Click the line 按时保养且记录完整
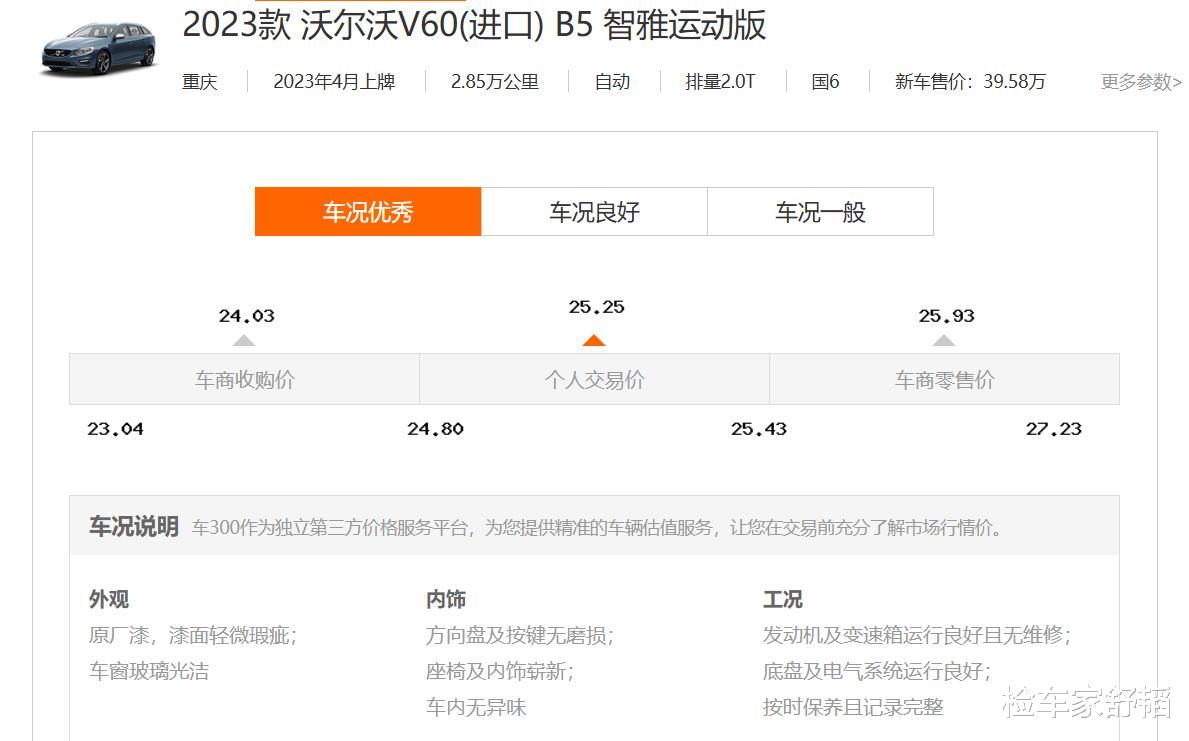Image resolution: width=1189 pixels, height=741 pixels. [x=853, y=708]
